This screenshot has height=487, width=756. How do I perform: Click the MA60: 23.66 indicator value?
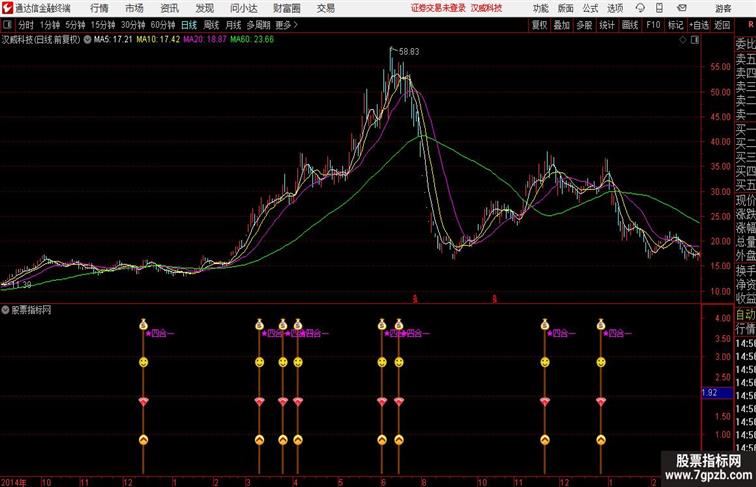[252, 40]
